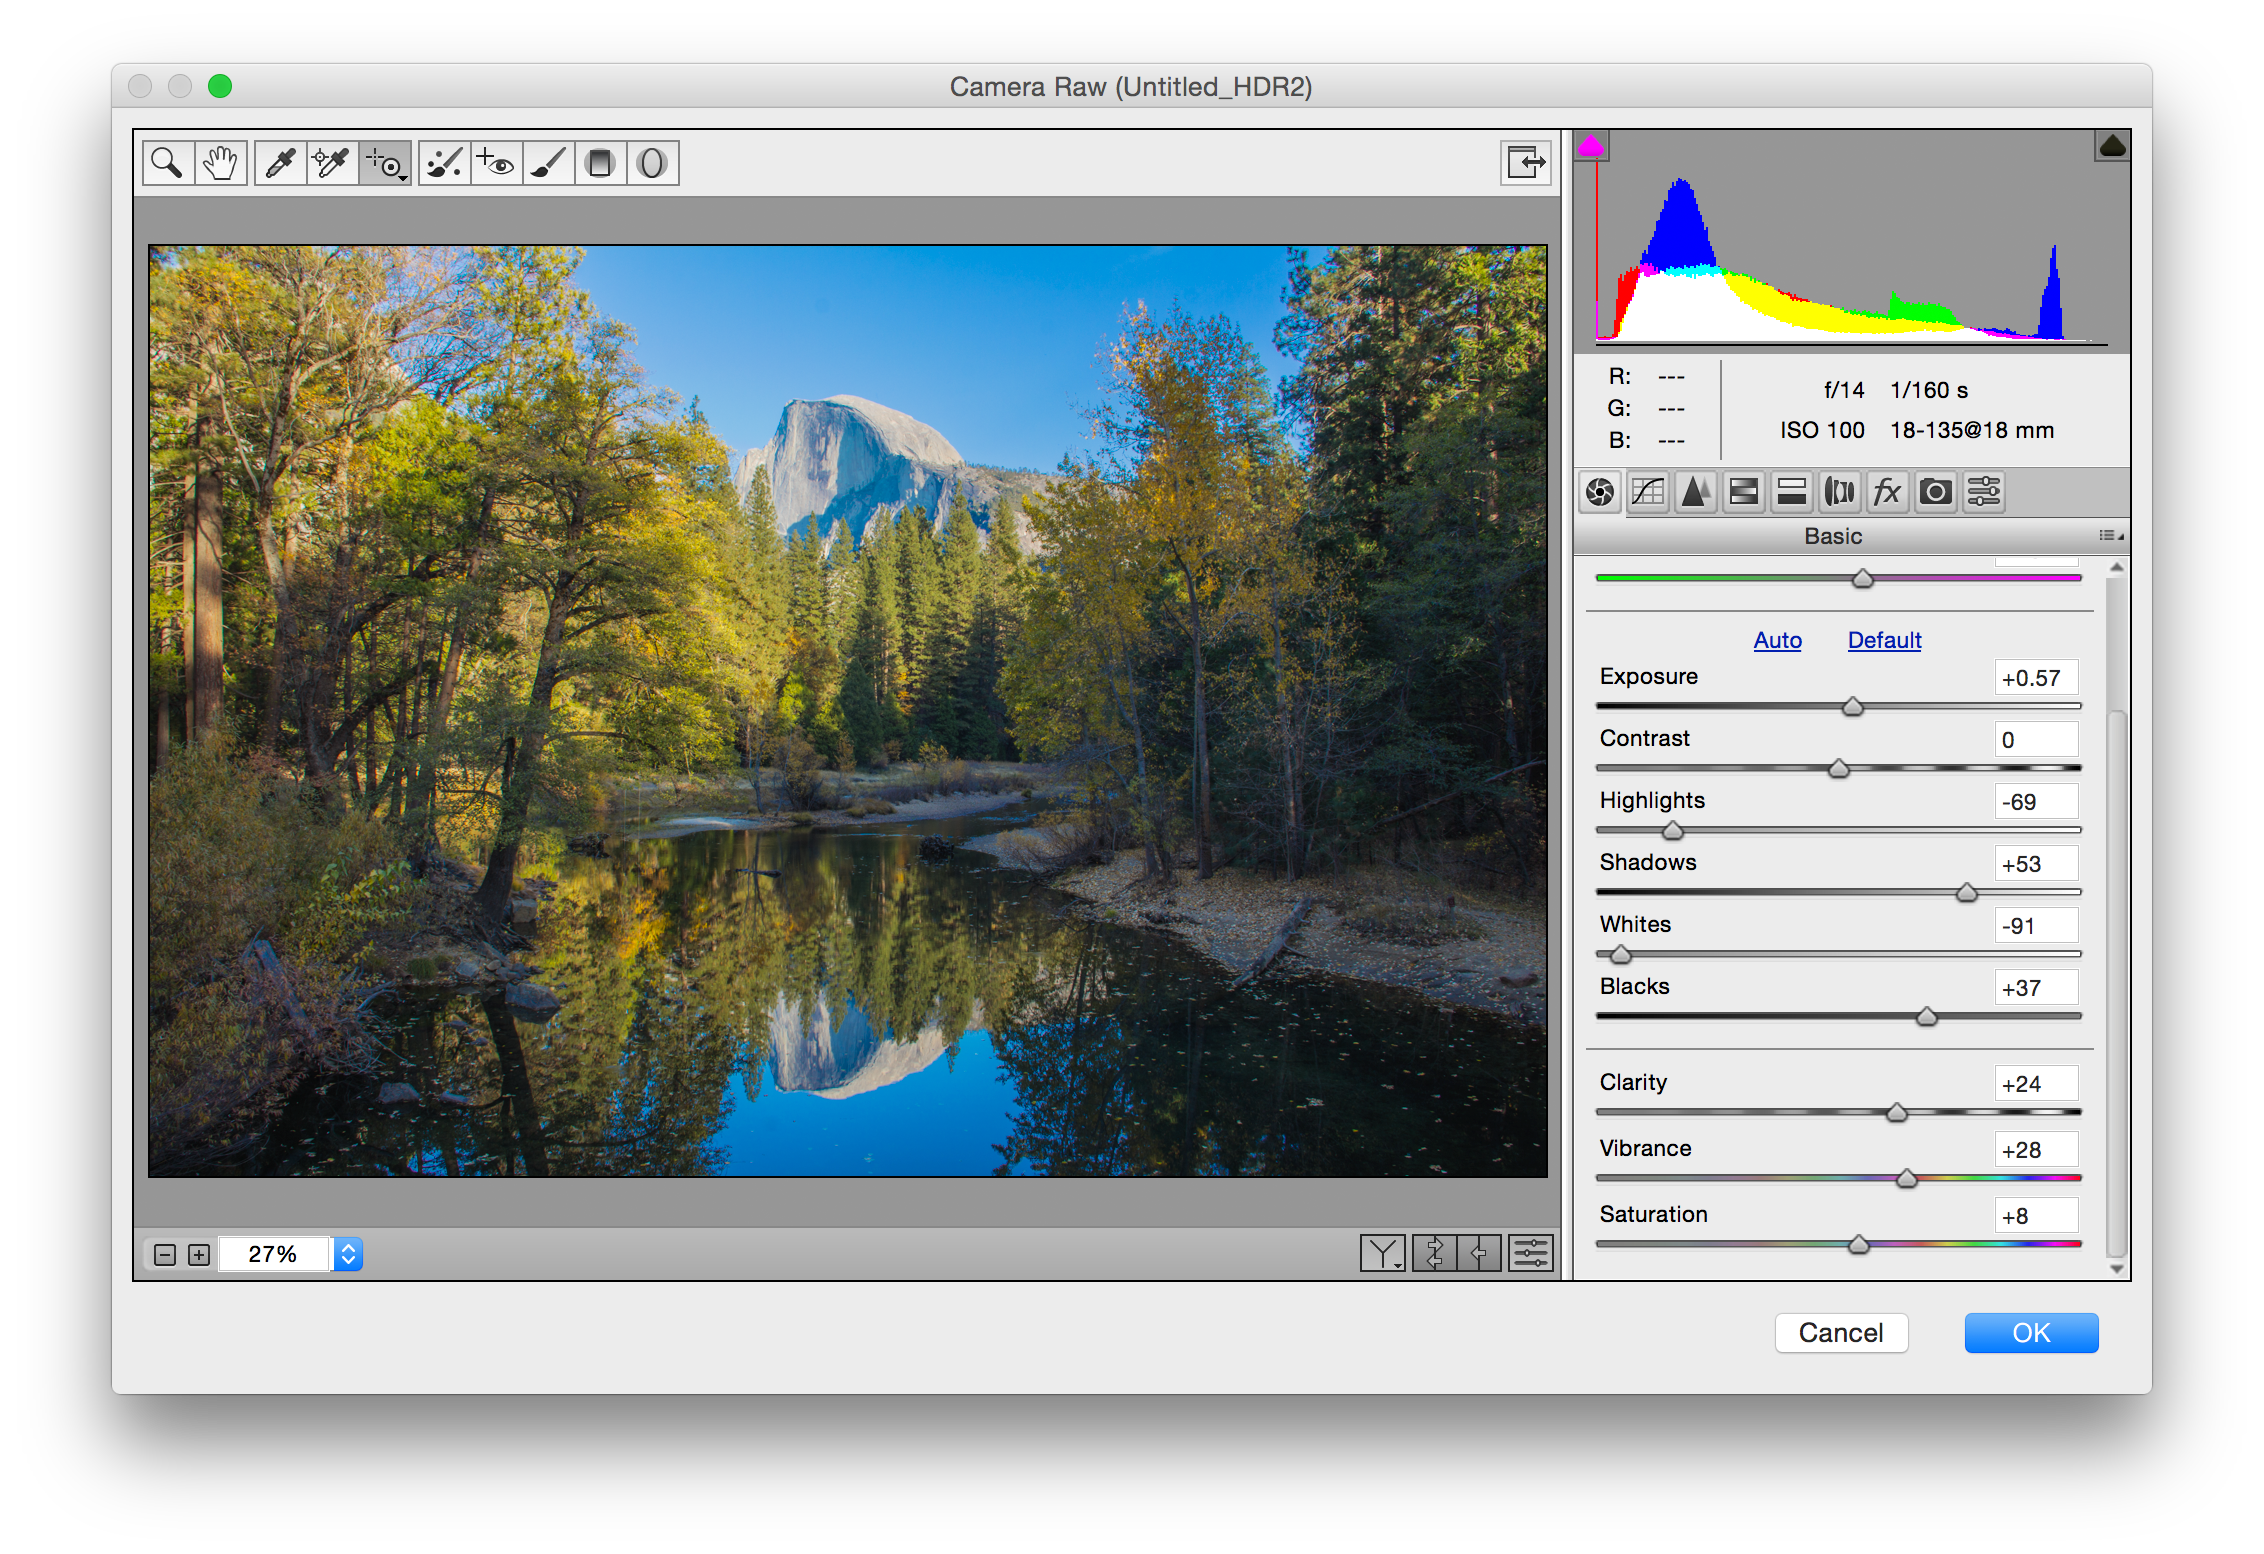Select the Radial Filter tool
Image resolution: width=2264 pixels, height=1554 pixels.
[652, 163]
